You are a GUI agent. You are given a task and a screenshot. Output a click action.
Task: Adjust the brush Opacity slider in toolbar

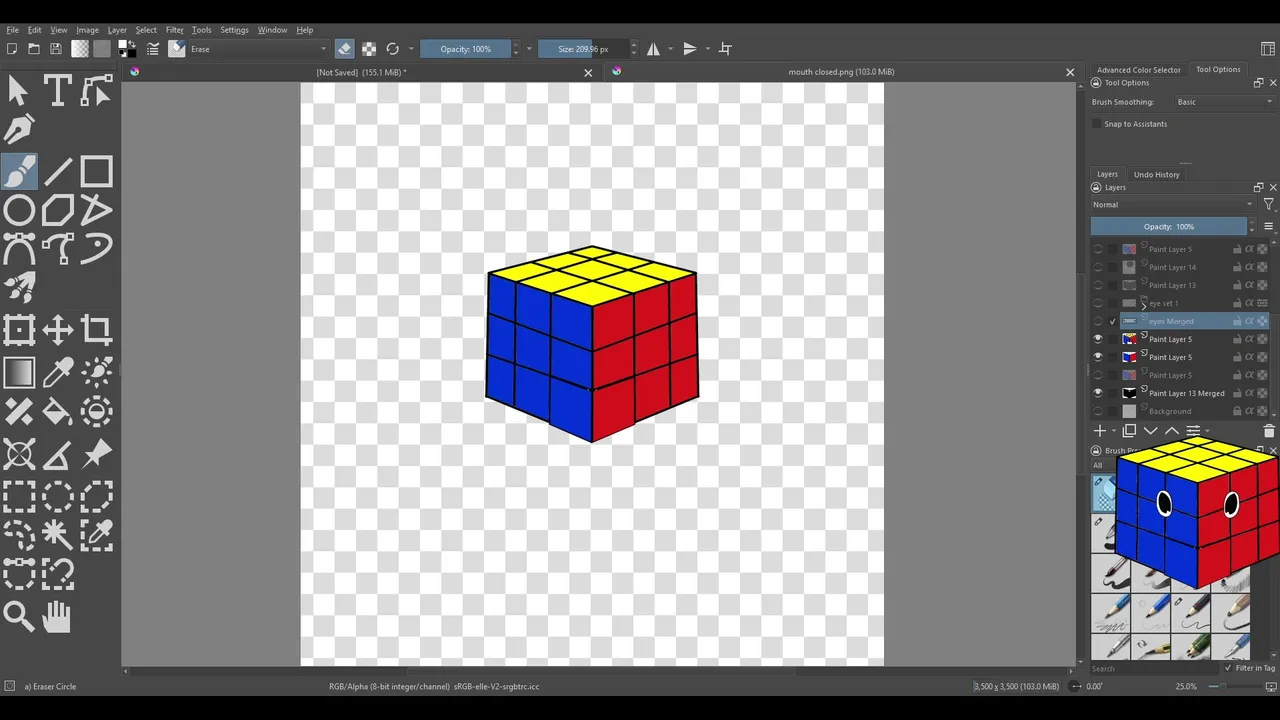[x=466, y=49]
